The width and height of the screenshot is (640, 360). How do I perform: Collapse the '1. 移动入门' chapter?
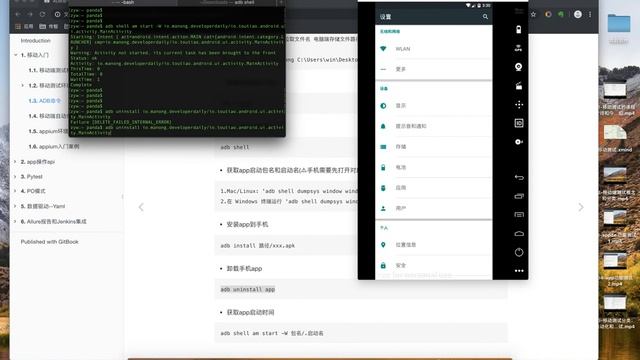(x=16, y=55)
